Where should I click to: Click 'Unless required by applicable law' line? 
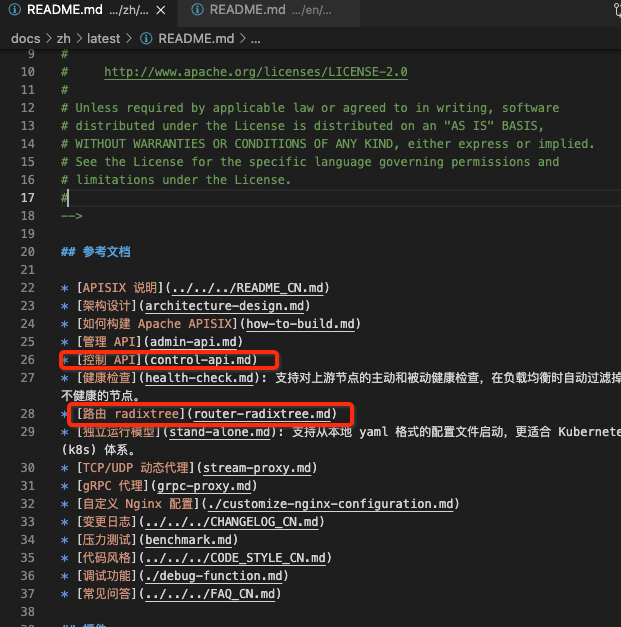click(x=310, y=108)
